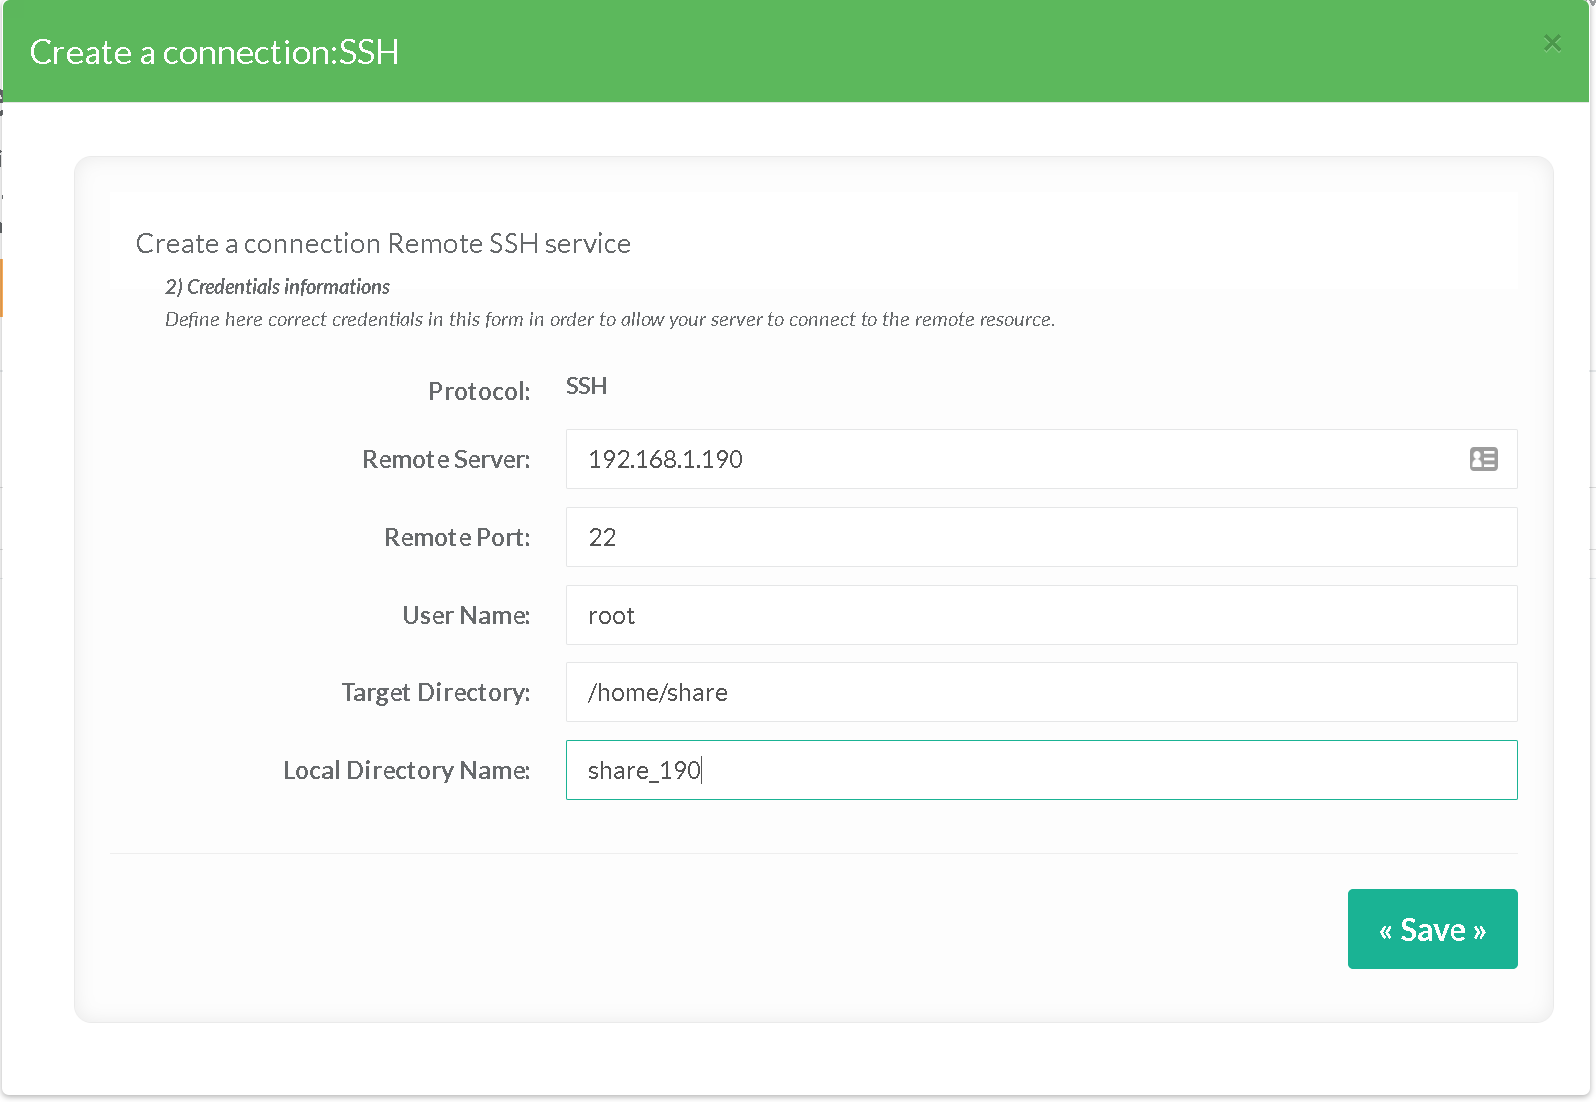Click the Target Directory field /home/share
This screenshot has width=1596, height=1102.
tap(1040, 692)
